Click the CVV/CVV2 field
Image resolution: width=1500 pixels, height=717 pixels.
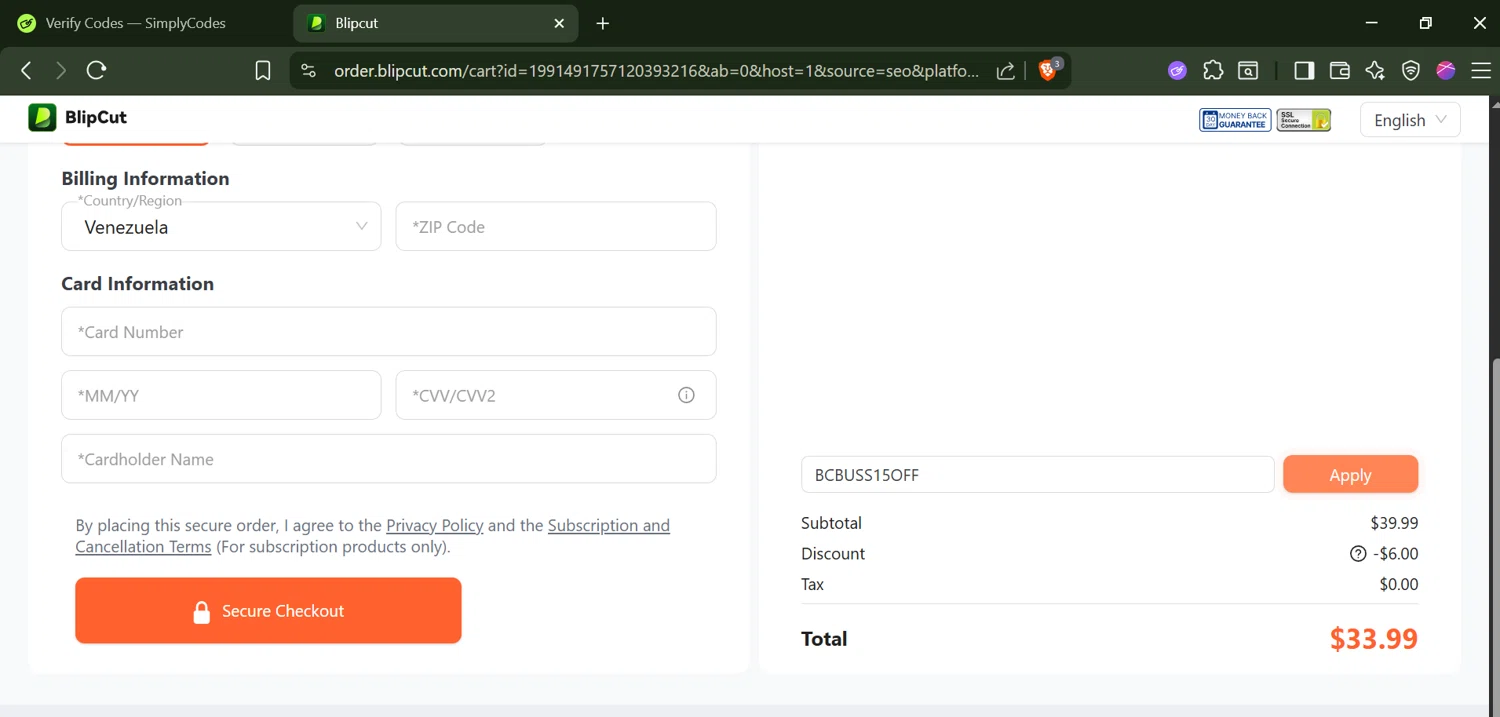tap(556, 395)
